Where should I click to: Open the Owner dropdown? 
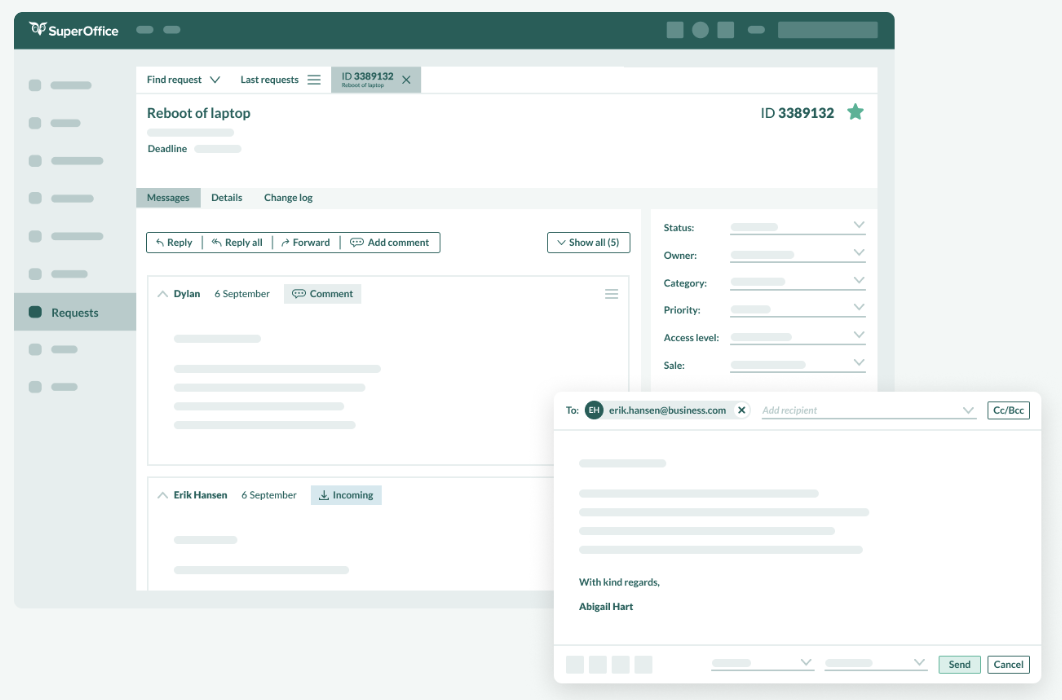pyautogui.click(x=798, y=255)
